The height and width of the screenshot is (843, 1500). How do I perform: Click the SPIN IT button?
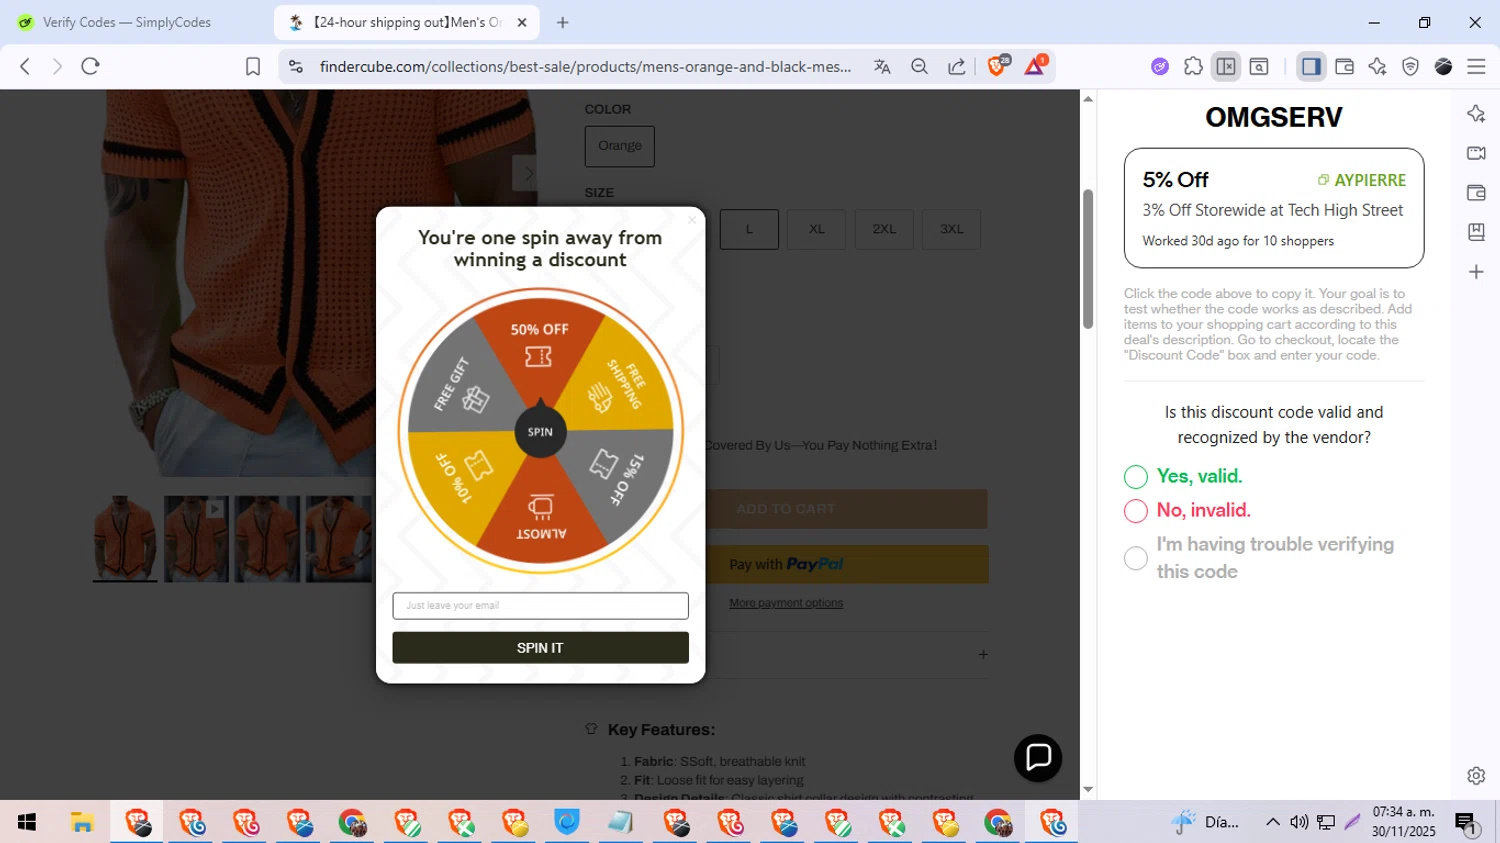tap(540, 648)
